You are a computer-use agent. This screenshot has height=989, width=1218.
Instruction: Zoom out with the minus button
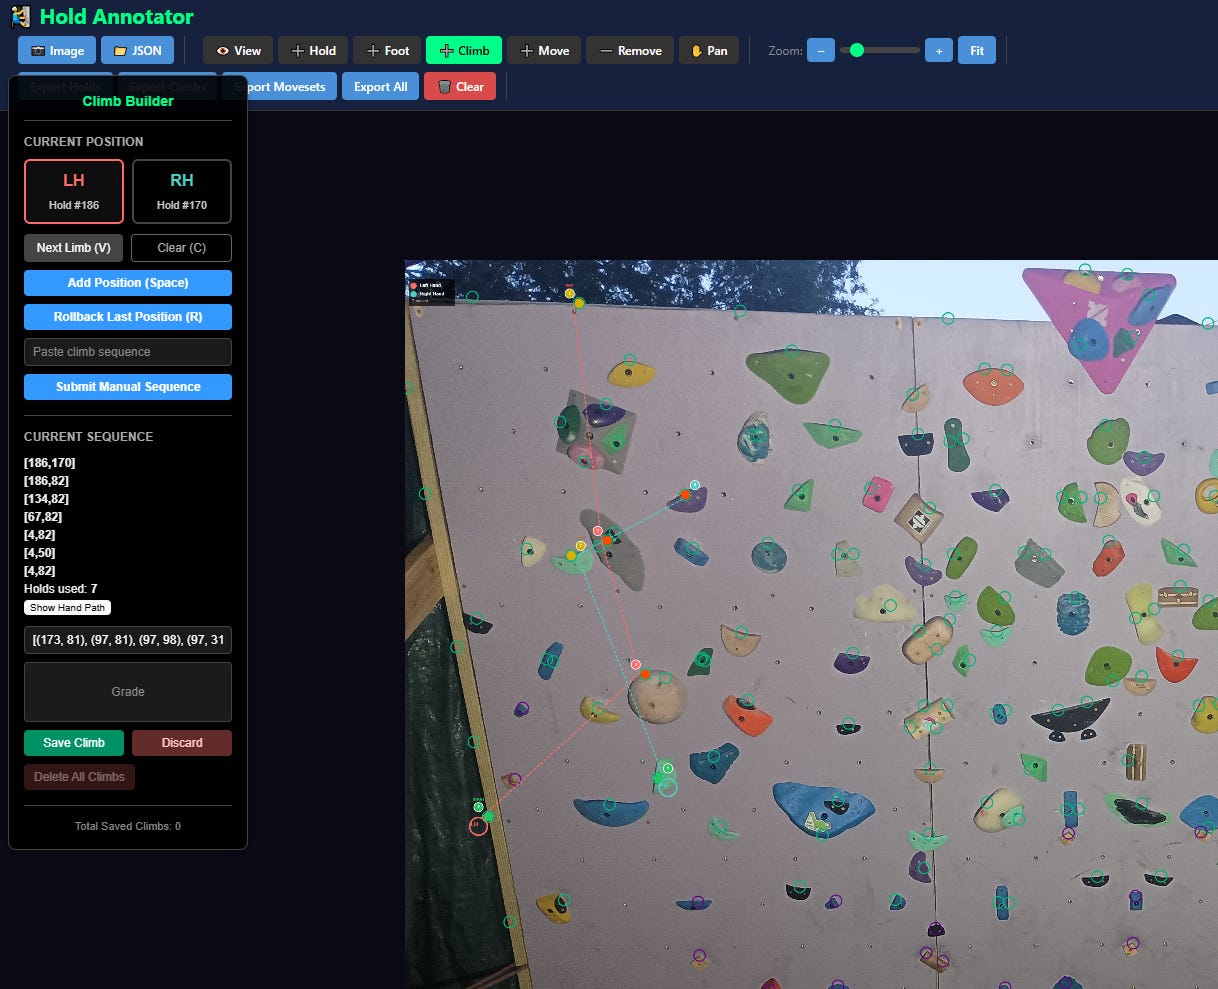[x=821, y=50]
